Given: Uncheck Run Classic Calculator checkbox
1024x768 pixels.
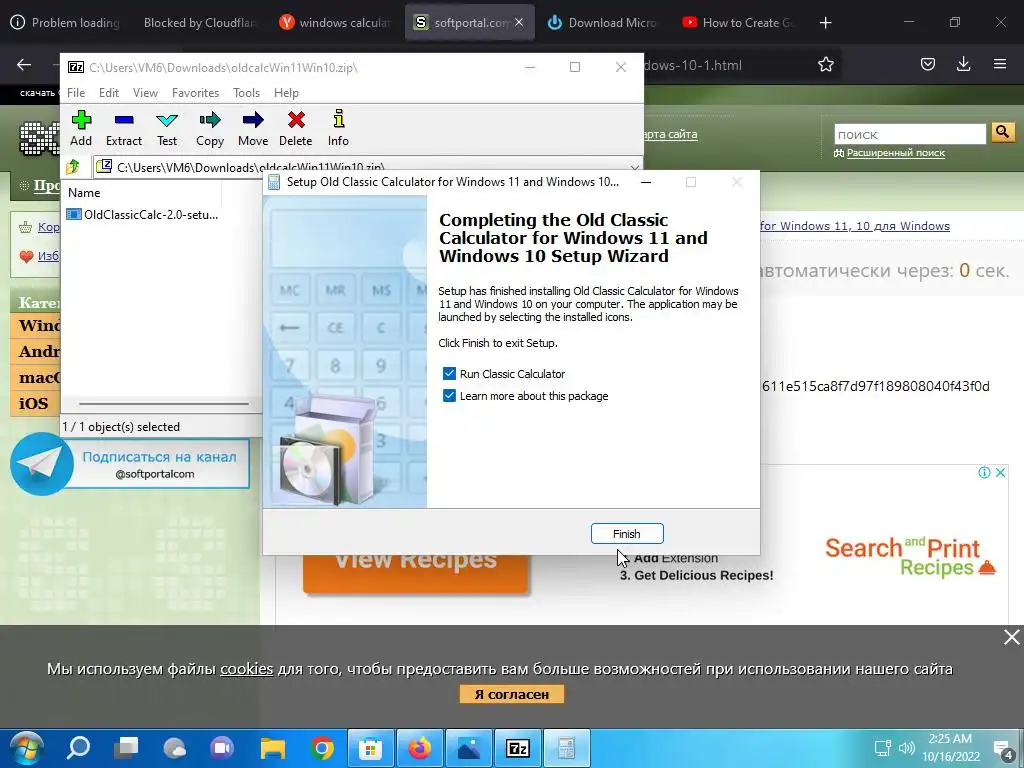Looking at the screenshot, I should (x=449, y=374).
